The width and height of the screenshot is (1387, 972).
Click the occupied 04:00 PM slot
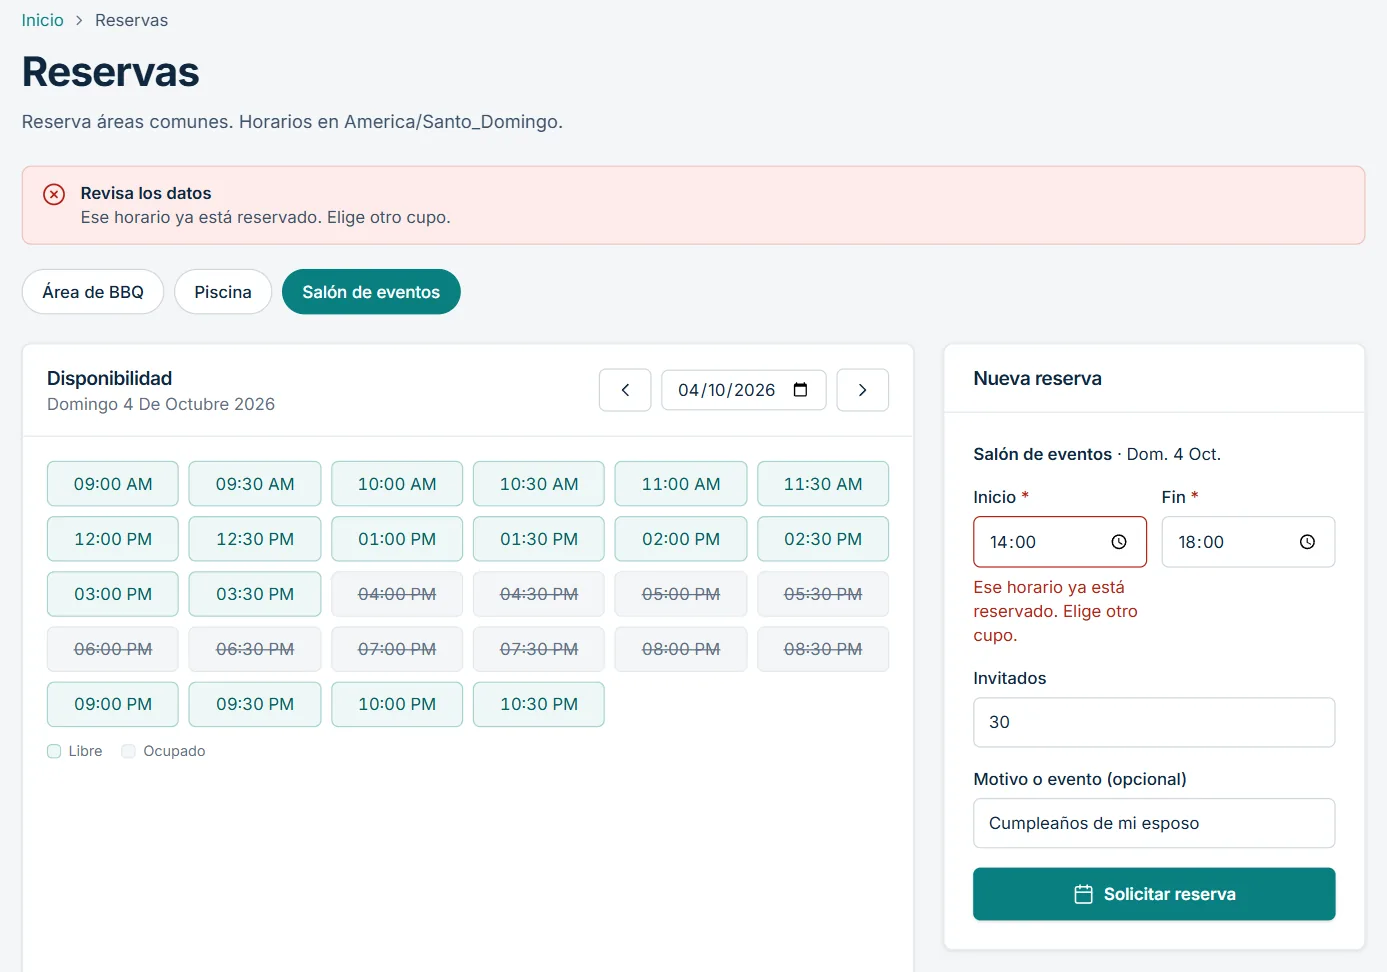[x=397, y=594]
